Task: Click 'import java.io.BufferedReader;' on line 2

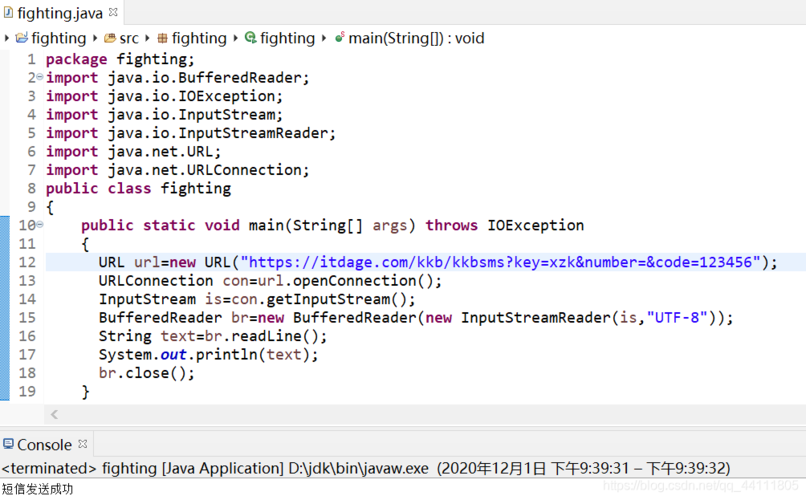Action: (178, 78)
